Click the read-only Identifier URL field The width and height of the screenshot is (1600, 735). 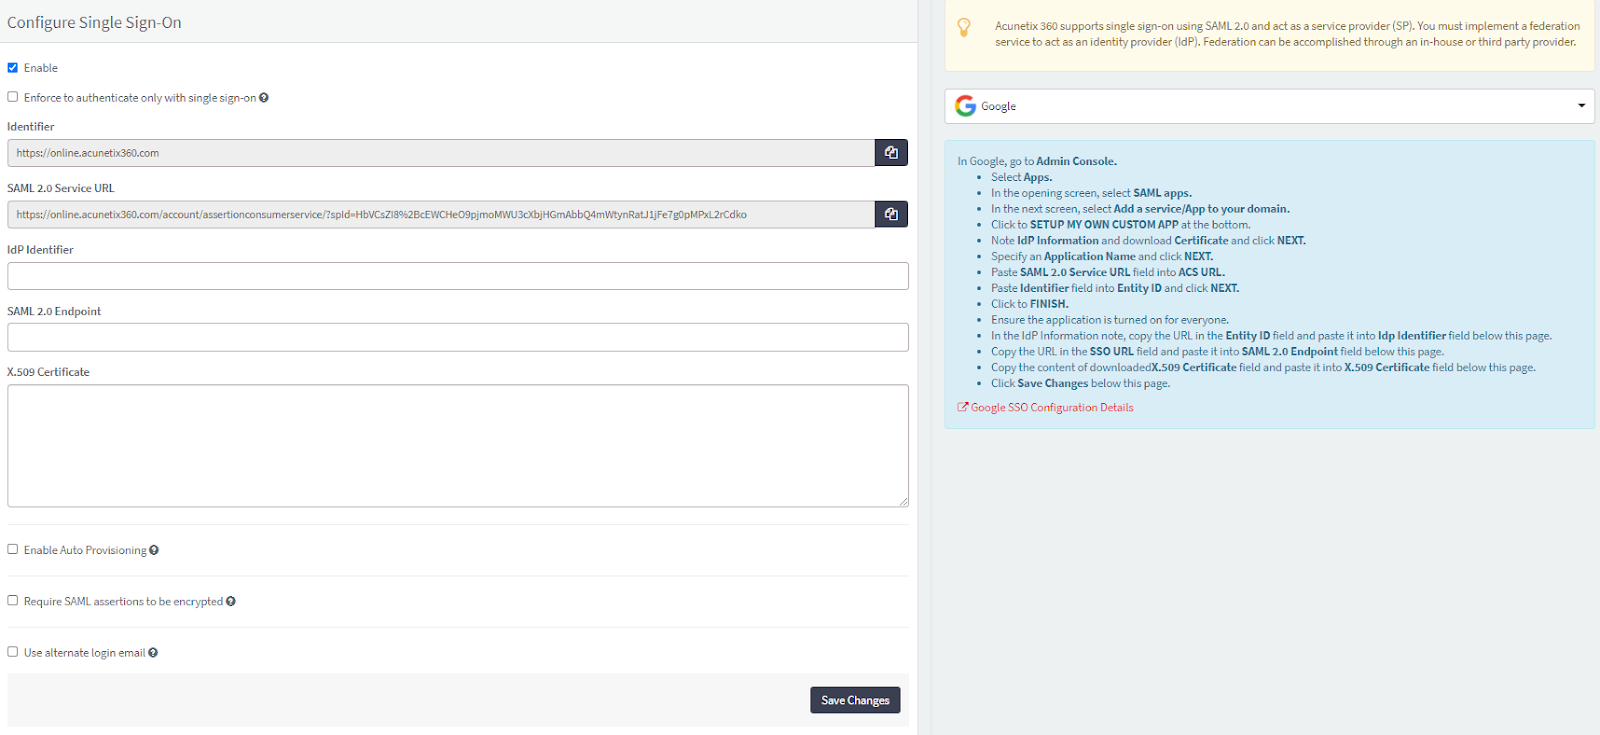[x=441, y=153]
